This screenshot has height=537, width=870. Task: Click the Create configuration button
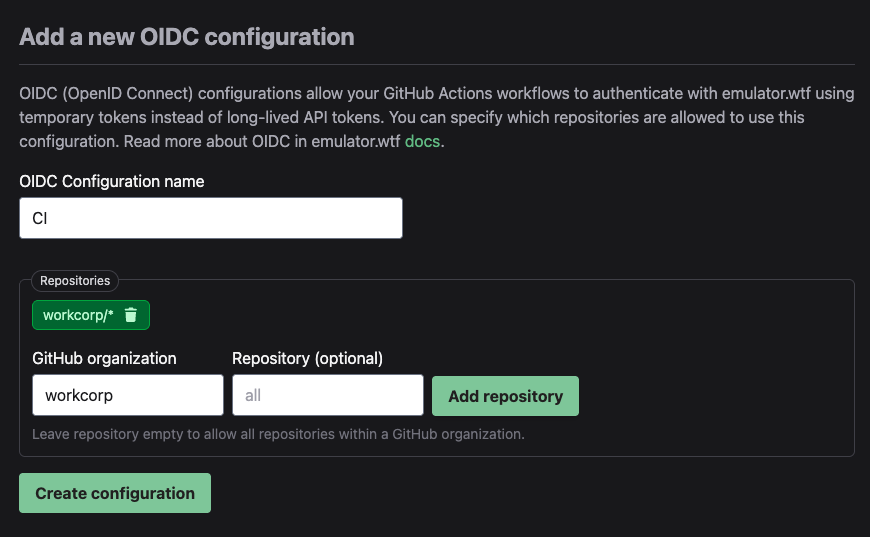(115, 493)
